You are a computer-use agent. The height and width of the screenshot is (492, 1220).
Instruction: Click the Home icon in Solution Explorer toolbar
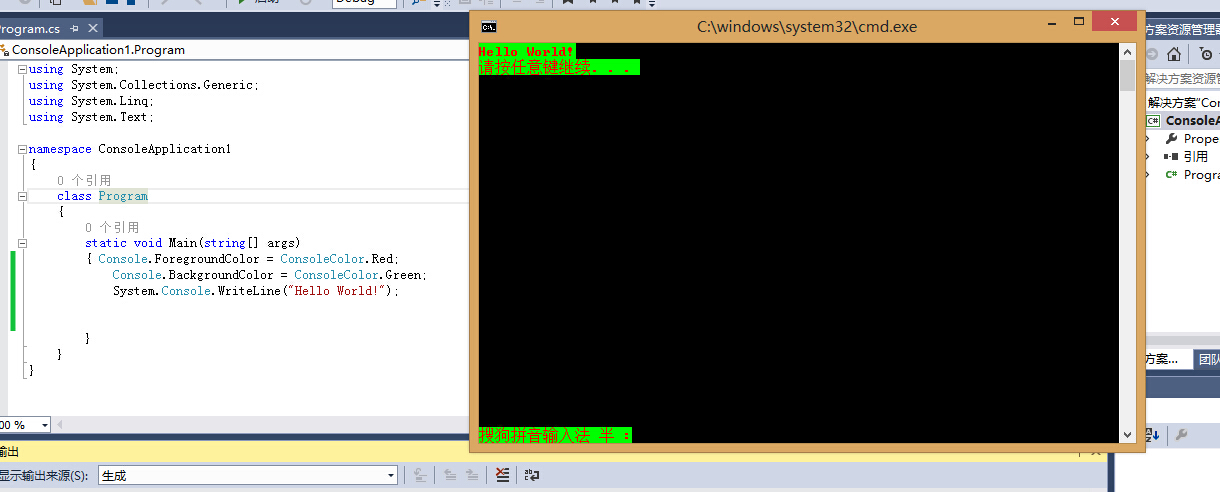[1174, 54]
